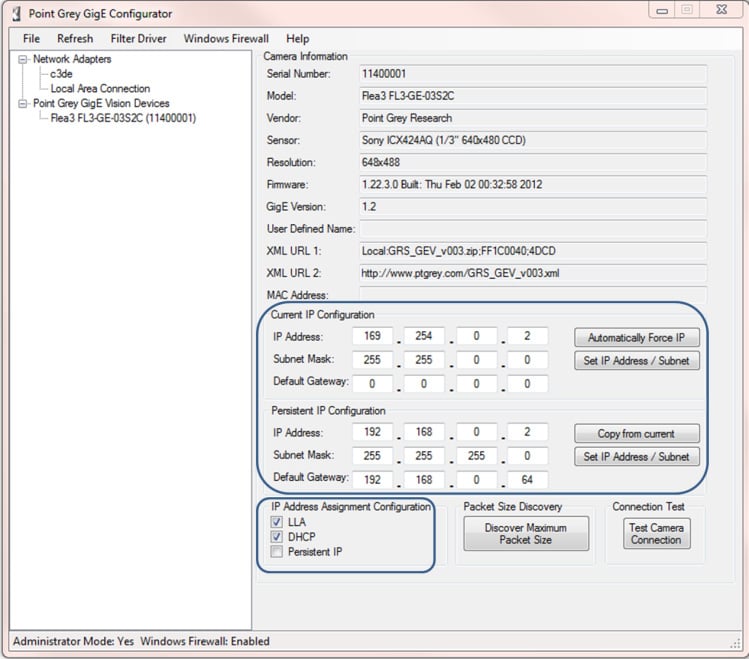The height and width of the screenshot is (659, 749).
Task: Click the empty MAC Address field
Action: coord(533,295)
